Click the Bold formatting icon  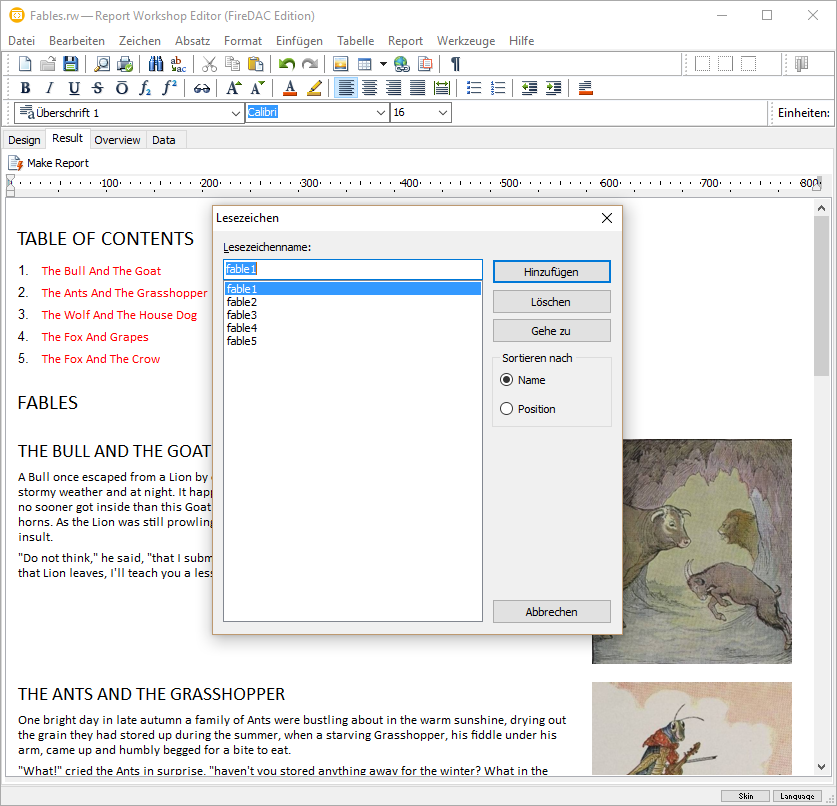click(25, 88)
